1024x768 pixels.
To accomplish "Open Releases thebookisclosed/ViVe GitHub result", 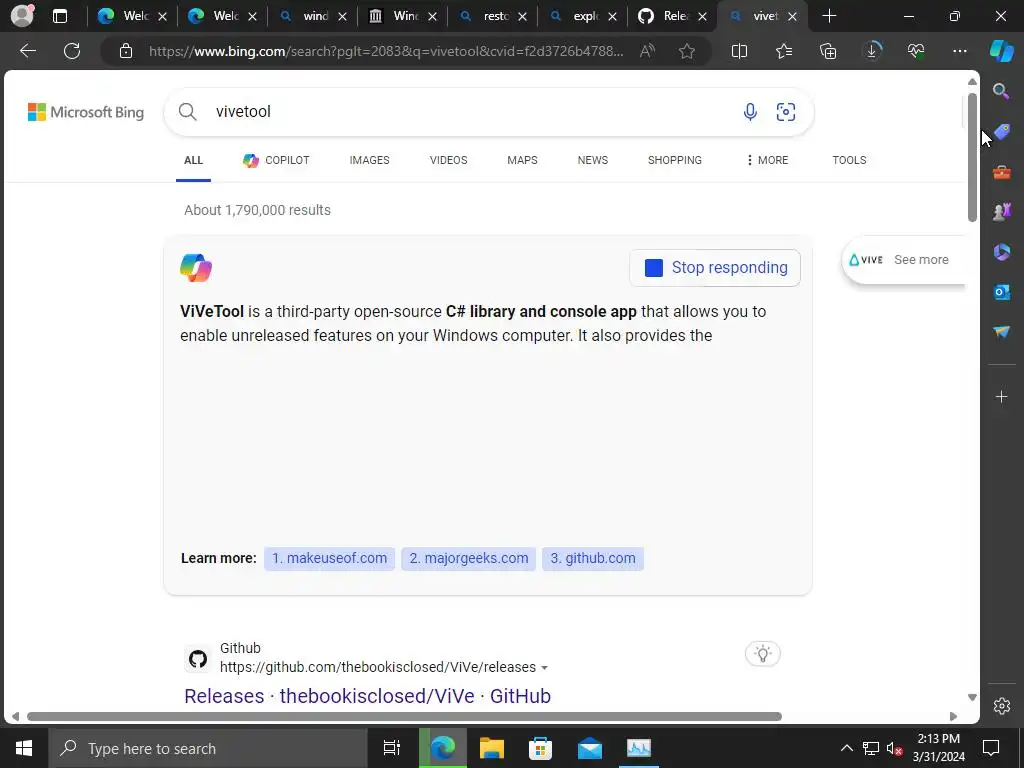I will pyautogui.click(x=368, y=696).
